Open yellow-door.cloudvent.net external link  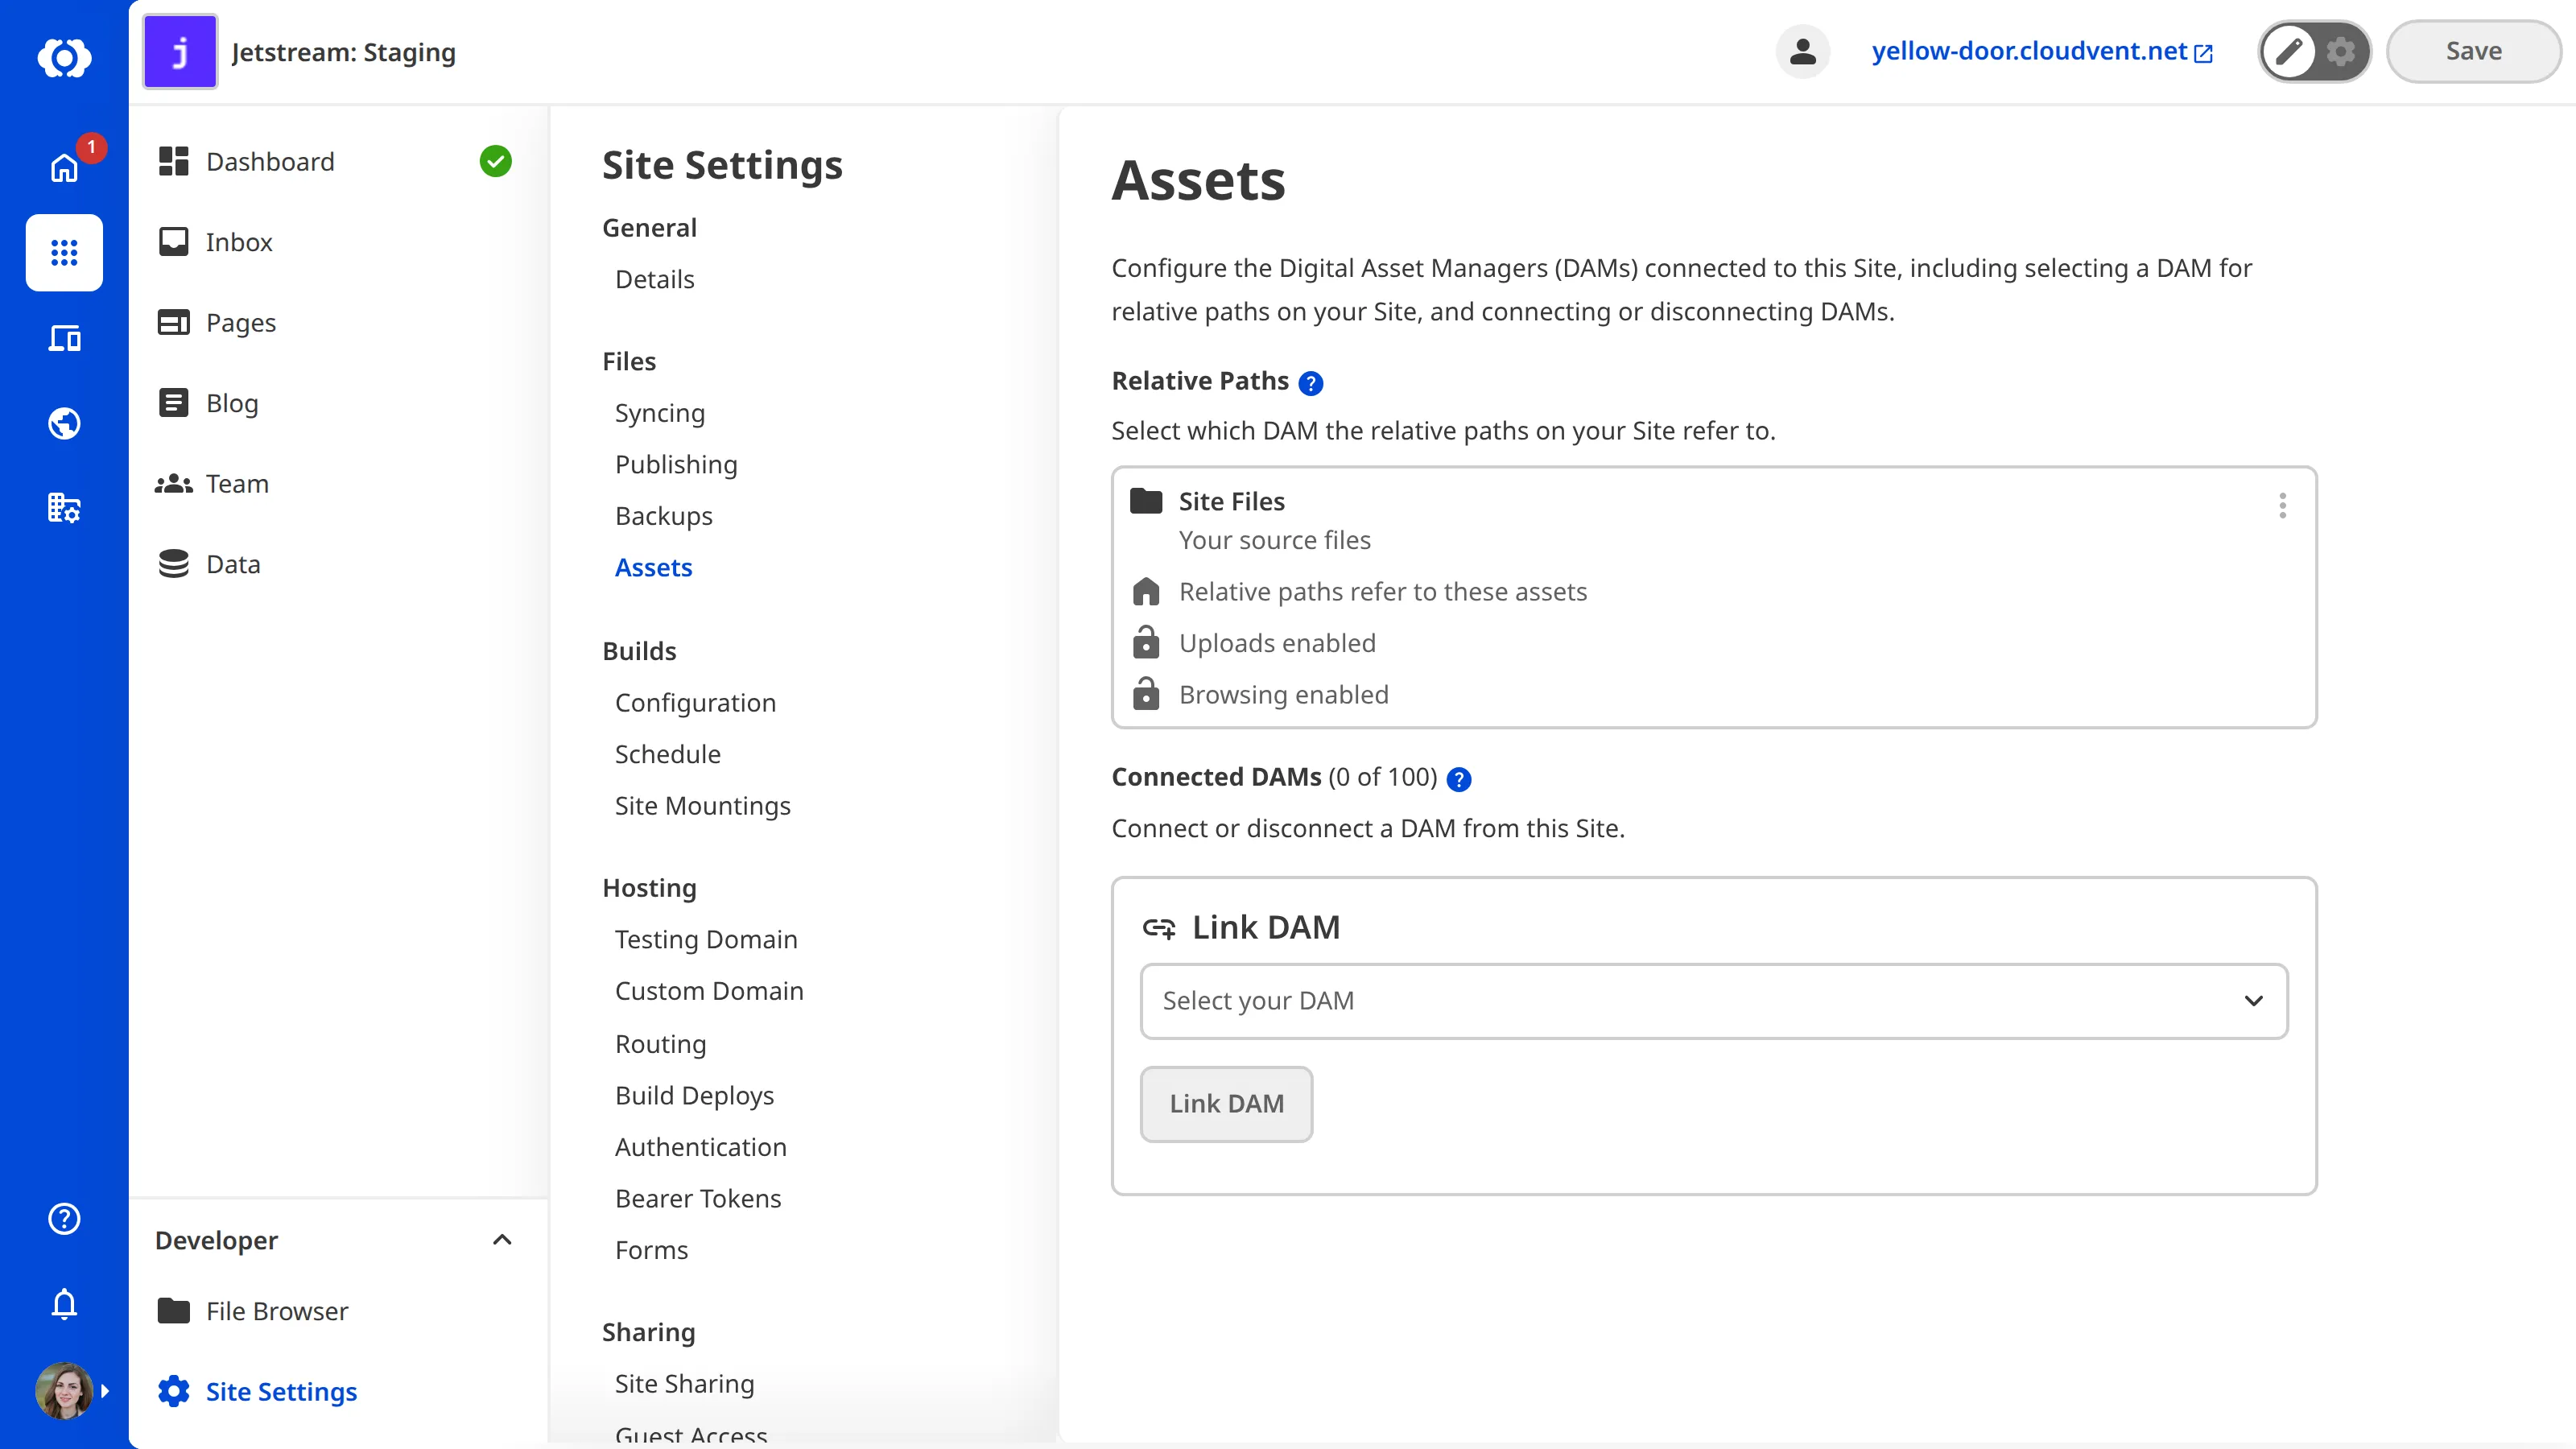[2041, 51]
